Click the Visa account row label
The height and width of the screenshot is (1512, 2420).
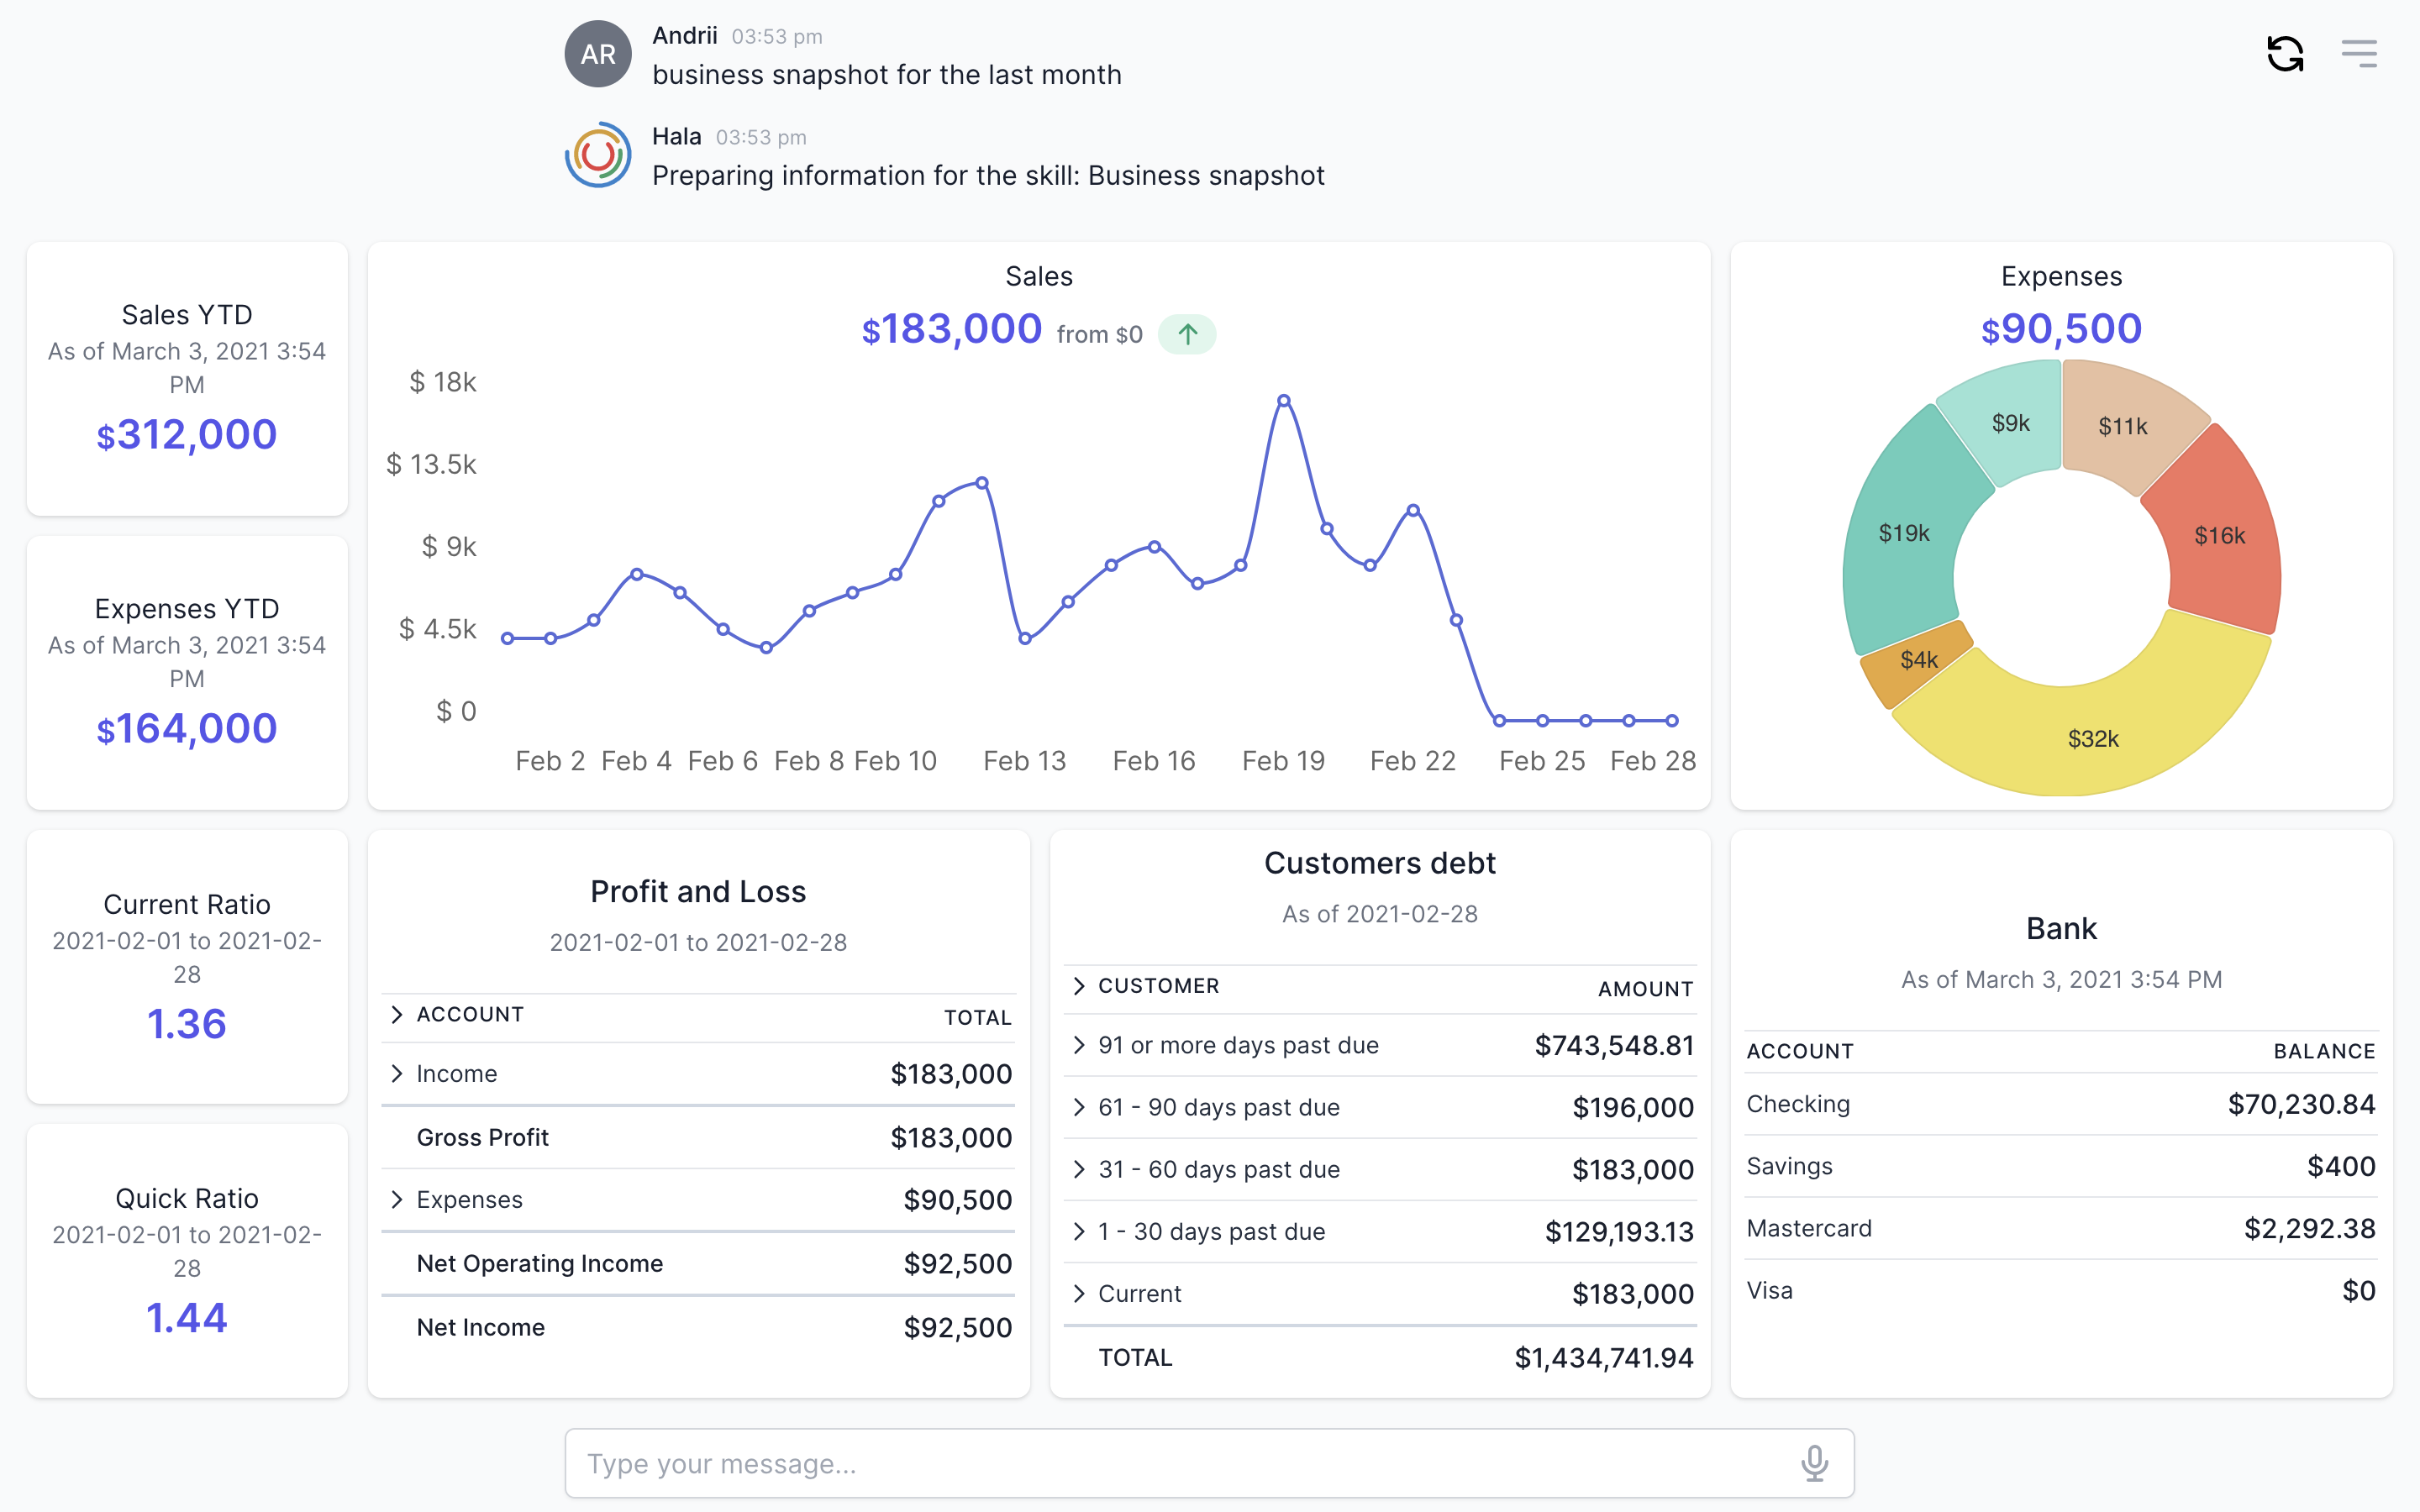(1769, 1290)
